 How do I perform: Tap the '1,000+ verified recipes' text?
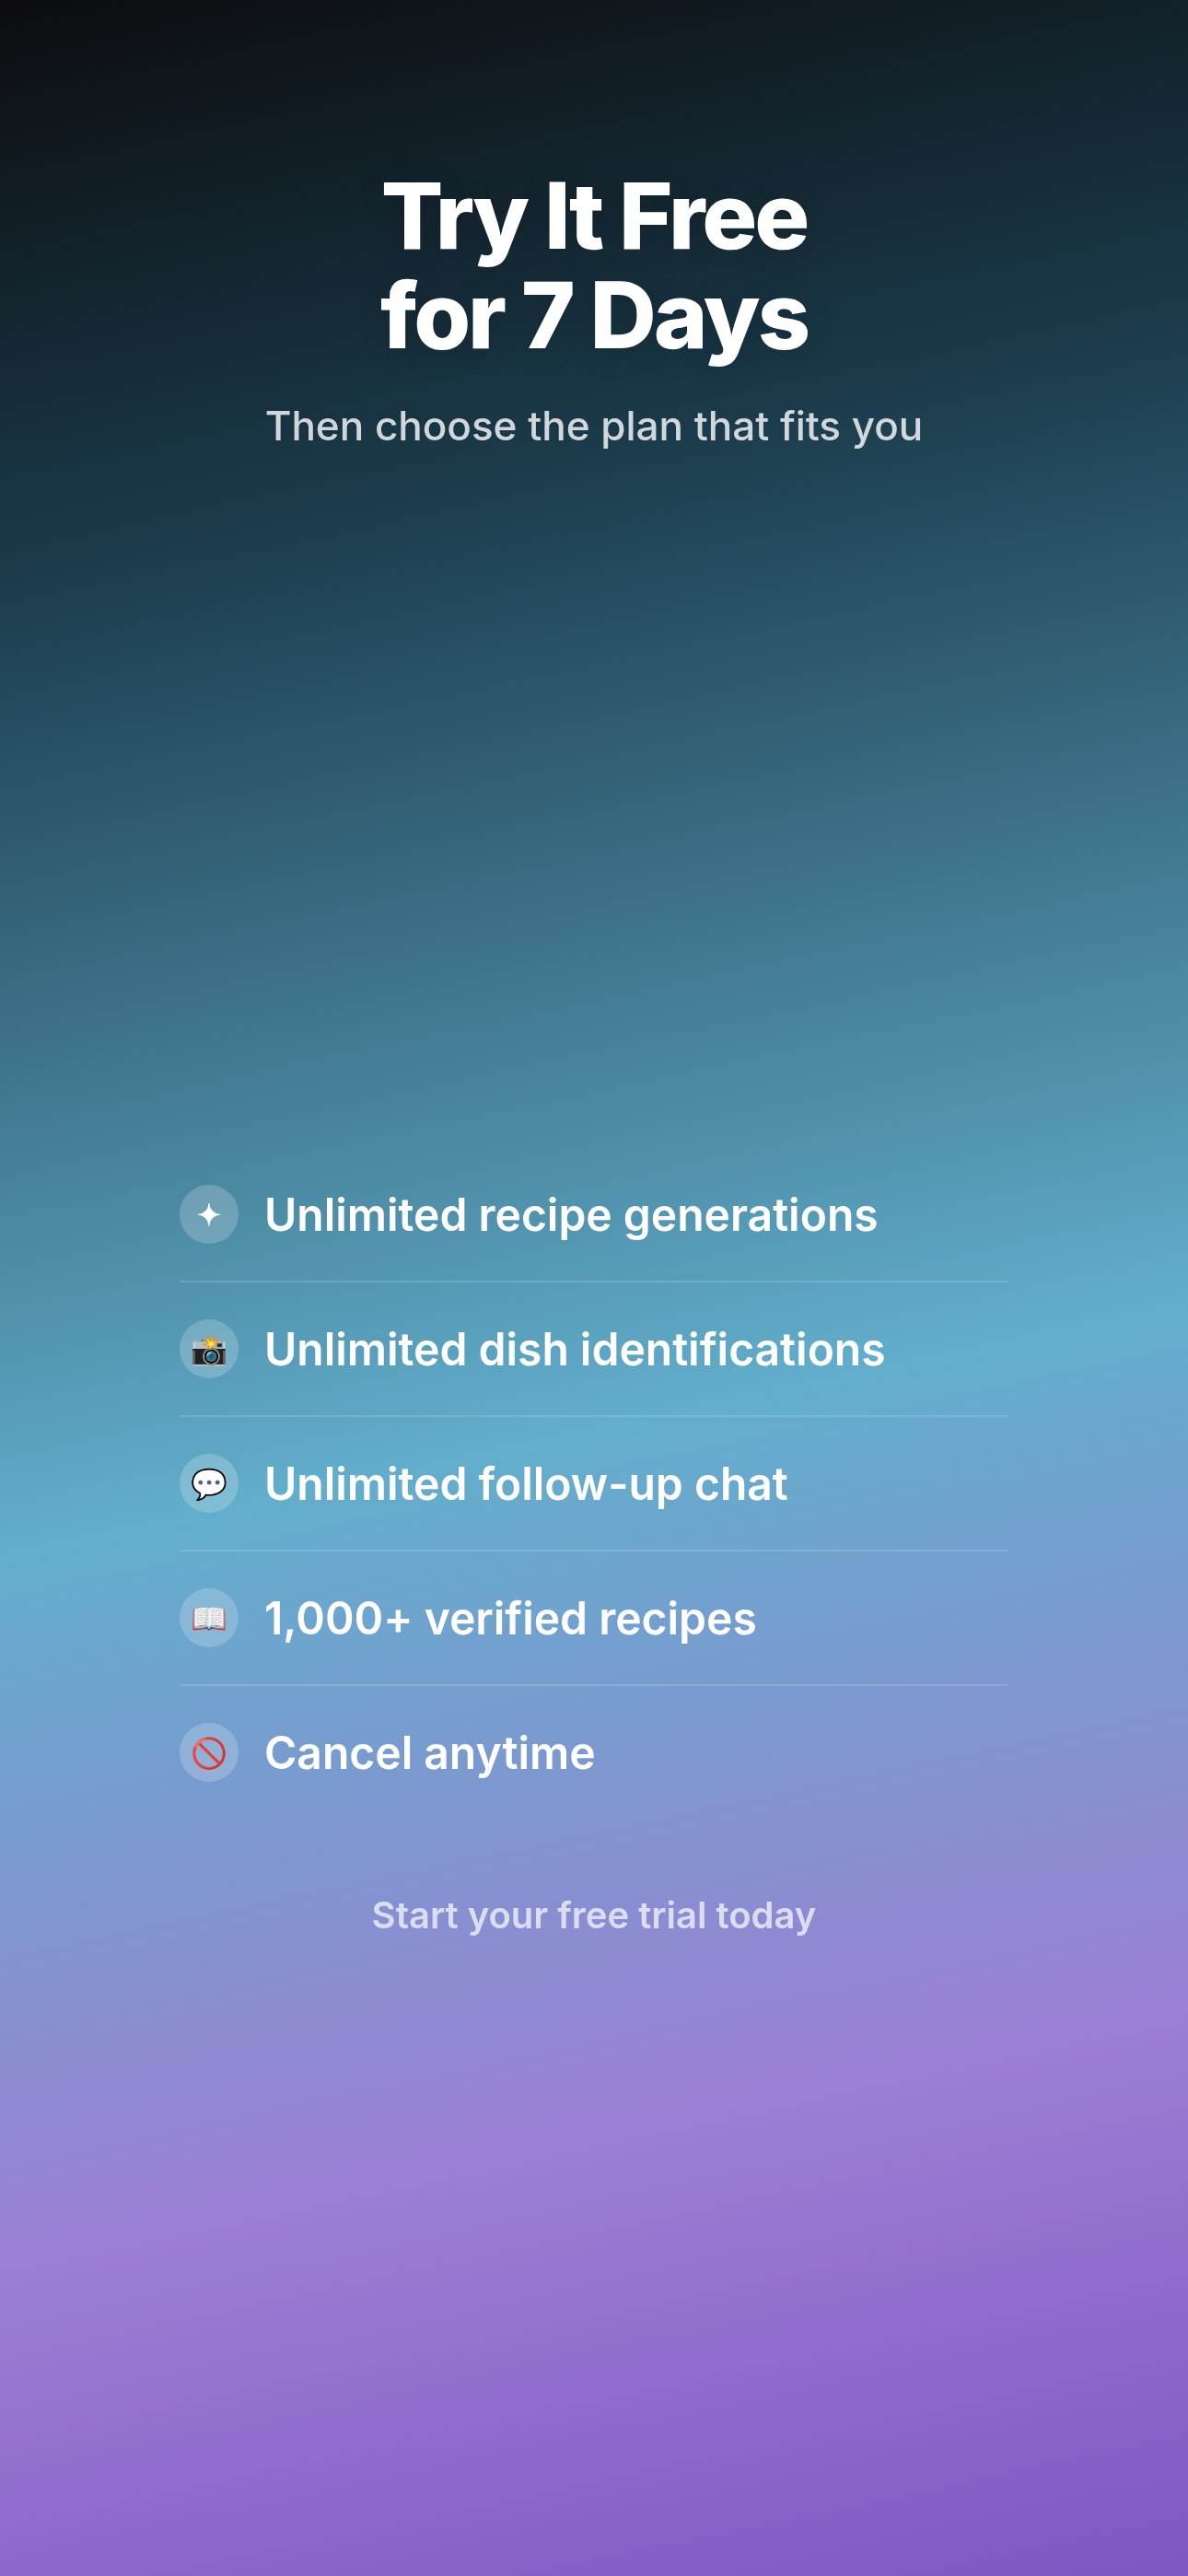tap(510, 1618)
